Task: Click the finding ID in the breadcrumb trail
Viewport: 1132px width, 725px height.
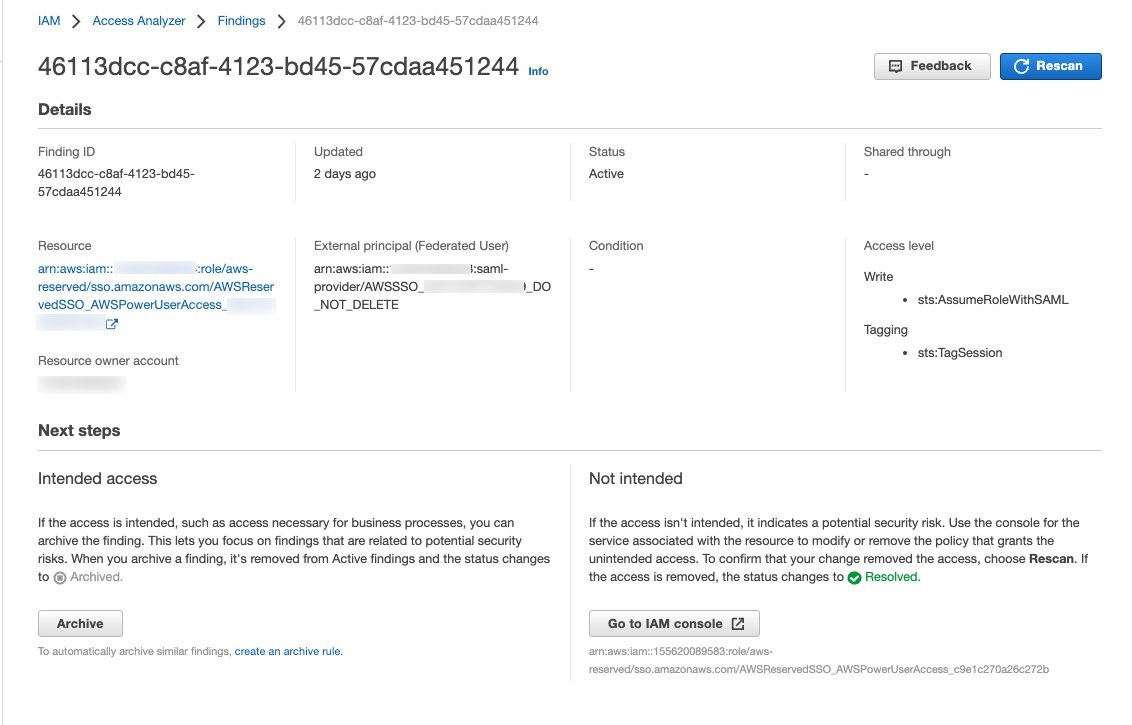Action: pos(418,21)
